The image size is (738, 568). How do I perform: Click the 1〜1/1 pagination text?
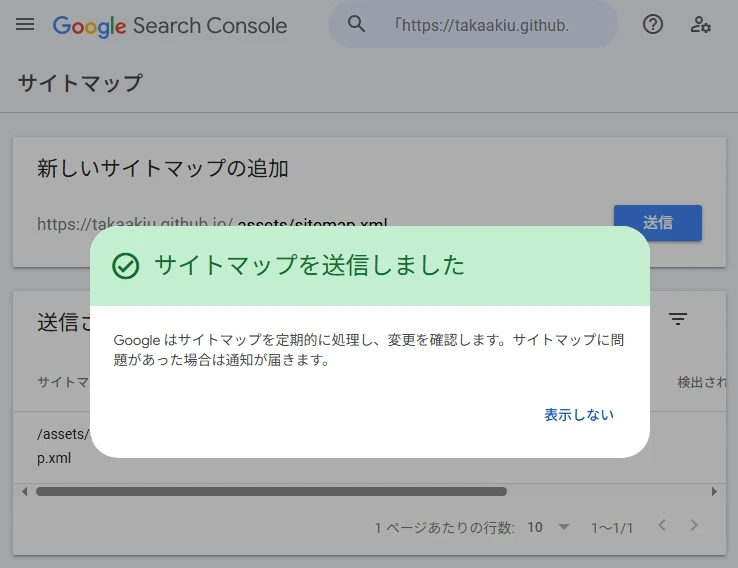[612, 528]
